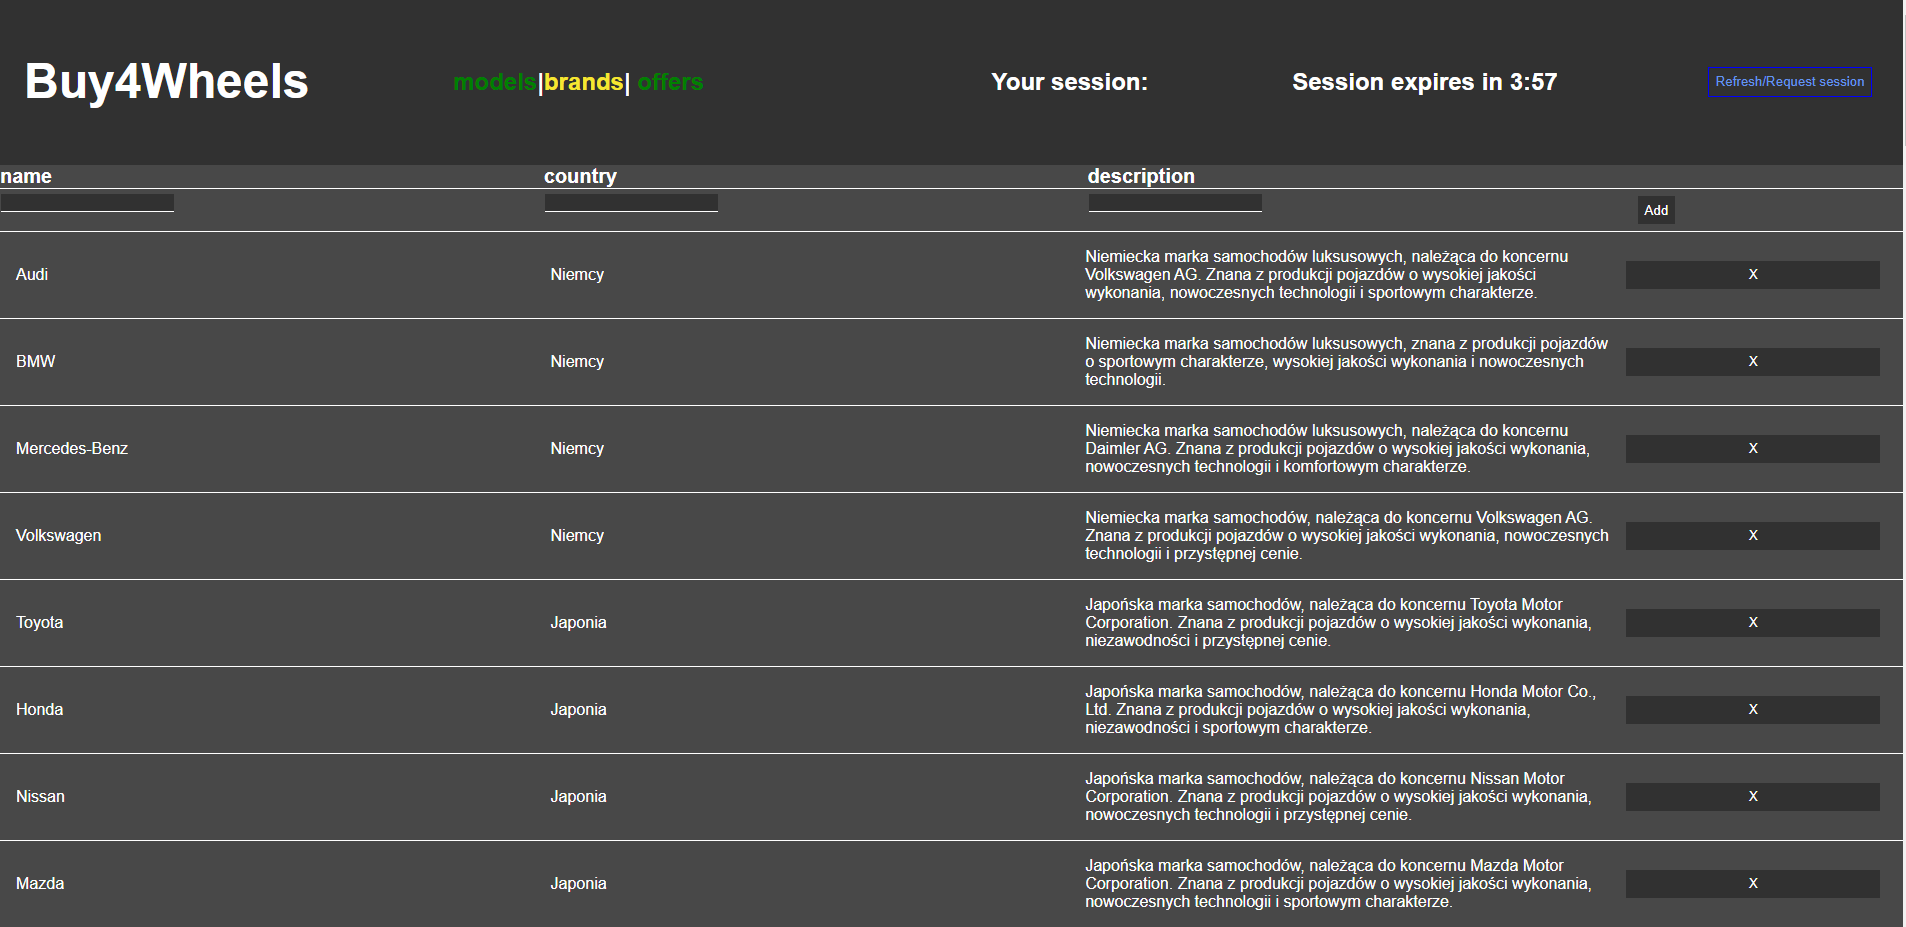1906x927 pixels.
Task: Delete the Honda row with X
Action: 1752,710
